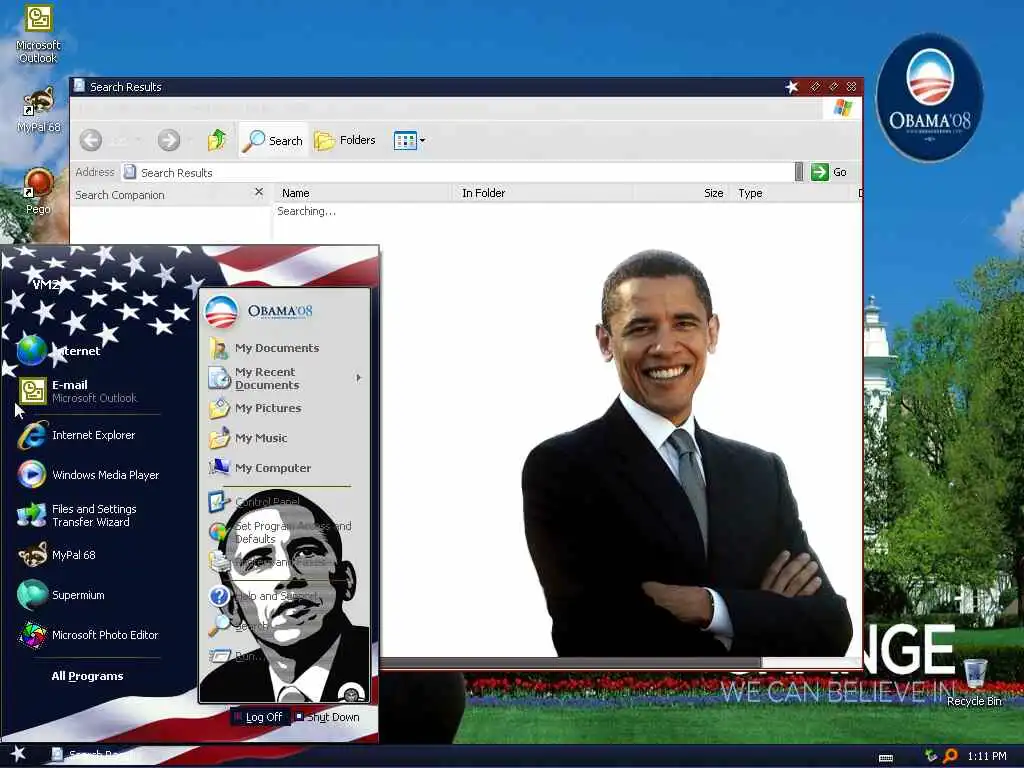Open My Documents folder
The image size is (1024, 768).
pos(264,348)
